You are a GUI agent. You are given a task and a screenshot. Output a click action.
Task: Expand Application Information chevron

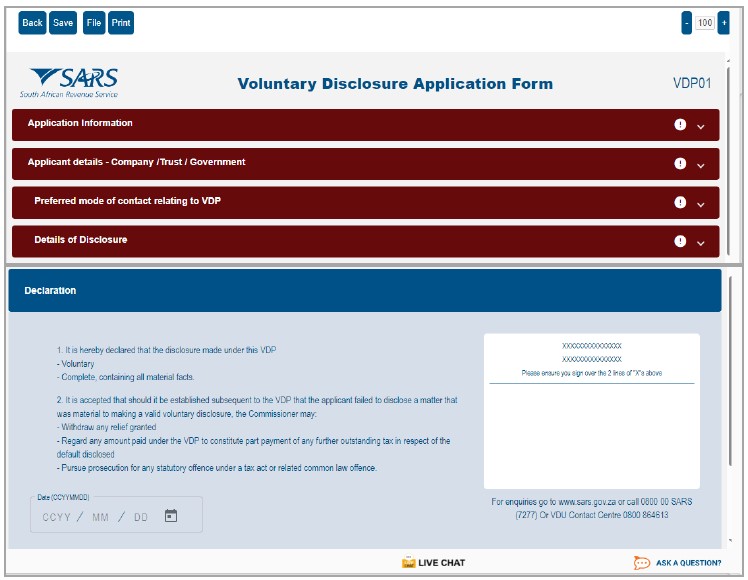tap(701, 126)
